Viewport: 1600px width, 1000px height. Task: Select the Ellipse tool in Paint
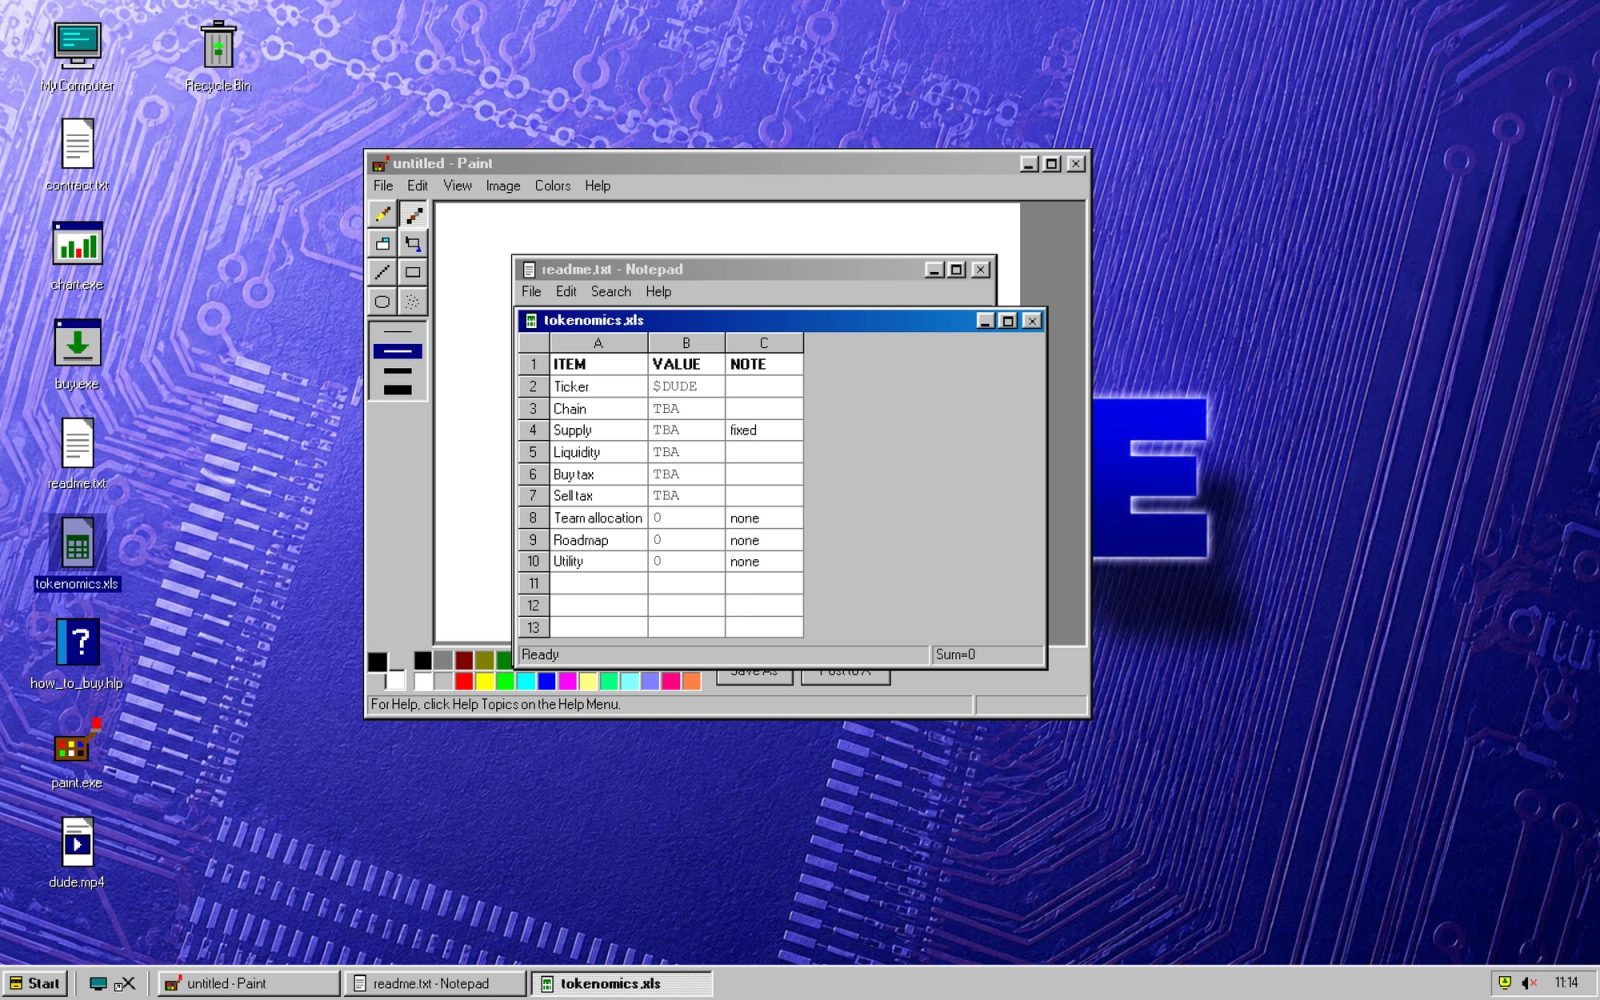tap(383, 301)
